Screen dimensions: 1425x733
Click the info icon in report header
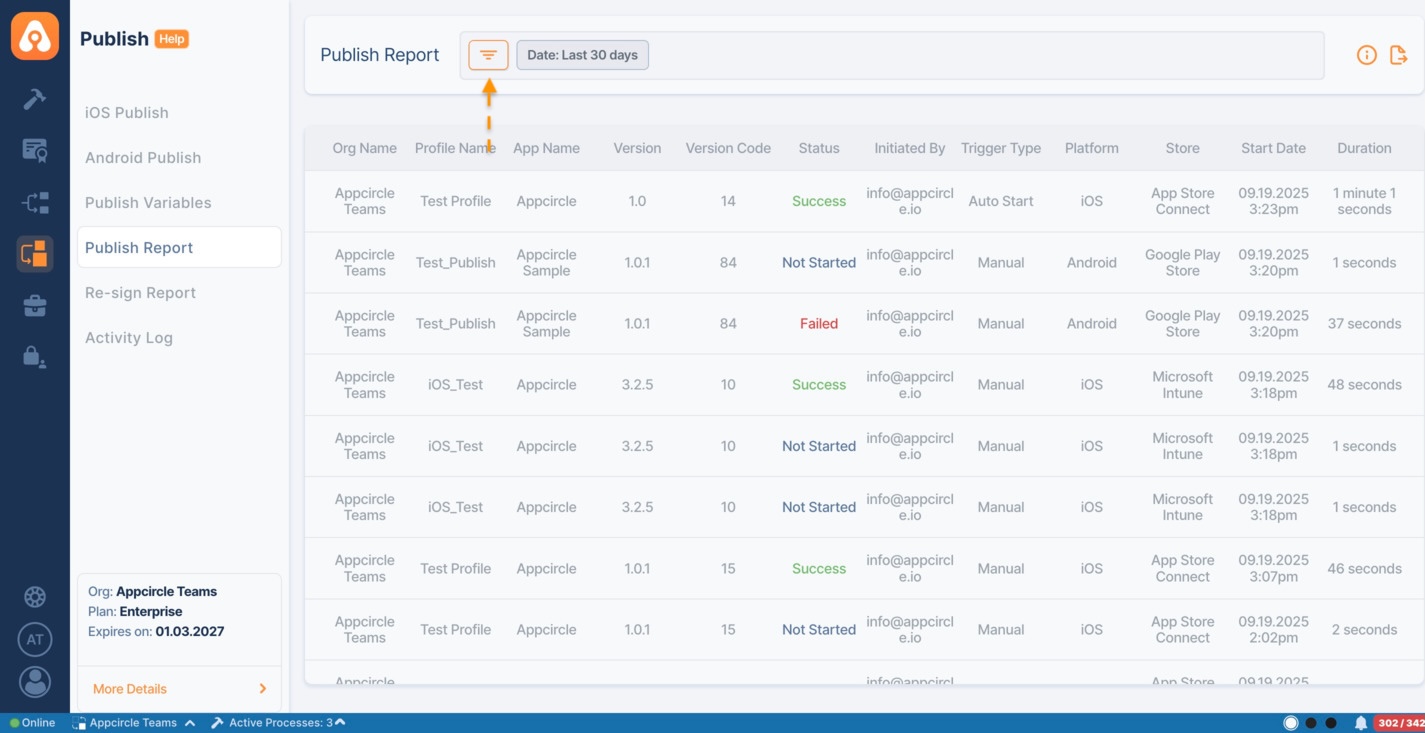(x=1366, y=55)
